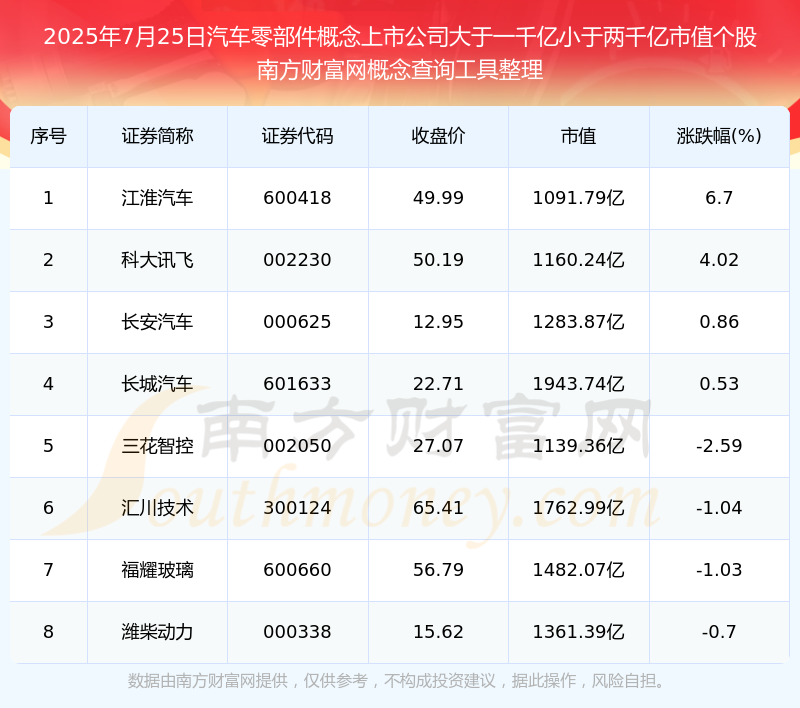Select the stock name 福耀玻璃
Screen dimensions: 800x708
click(x=157, y=570)
